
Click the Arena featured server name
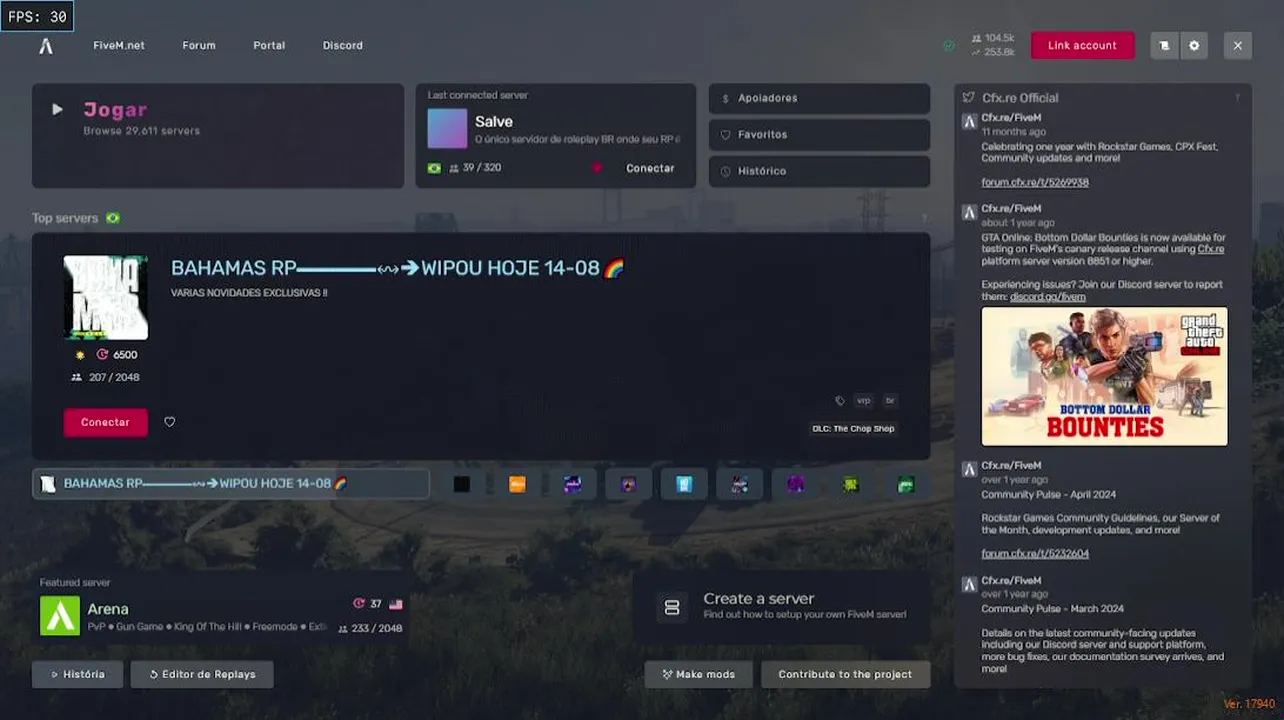[108, 608]
